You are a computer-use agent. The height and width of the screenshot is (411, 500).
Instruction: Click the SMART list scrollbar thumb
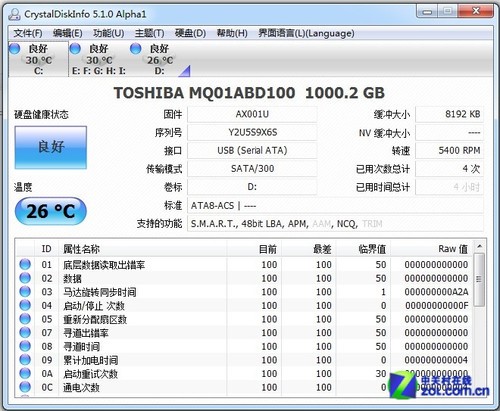click(479, 279)
